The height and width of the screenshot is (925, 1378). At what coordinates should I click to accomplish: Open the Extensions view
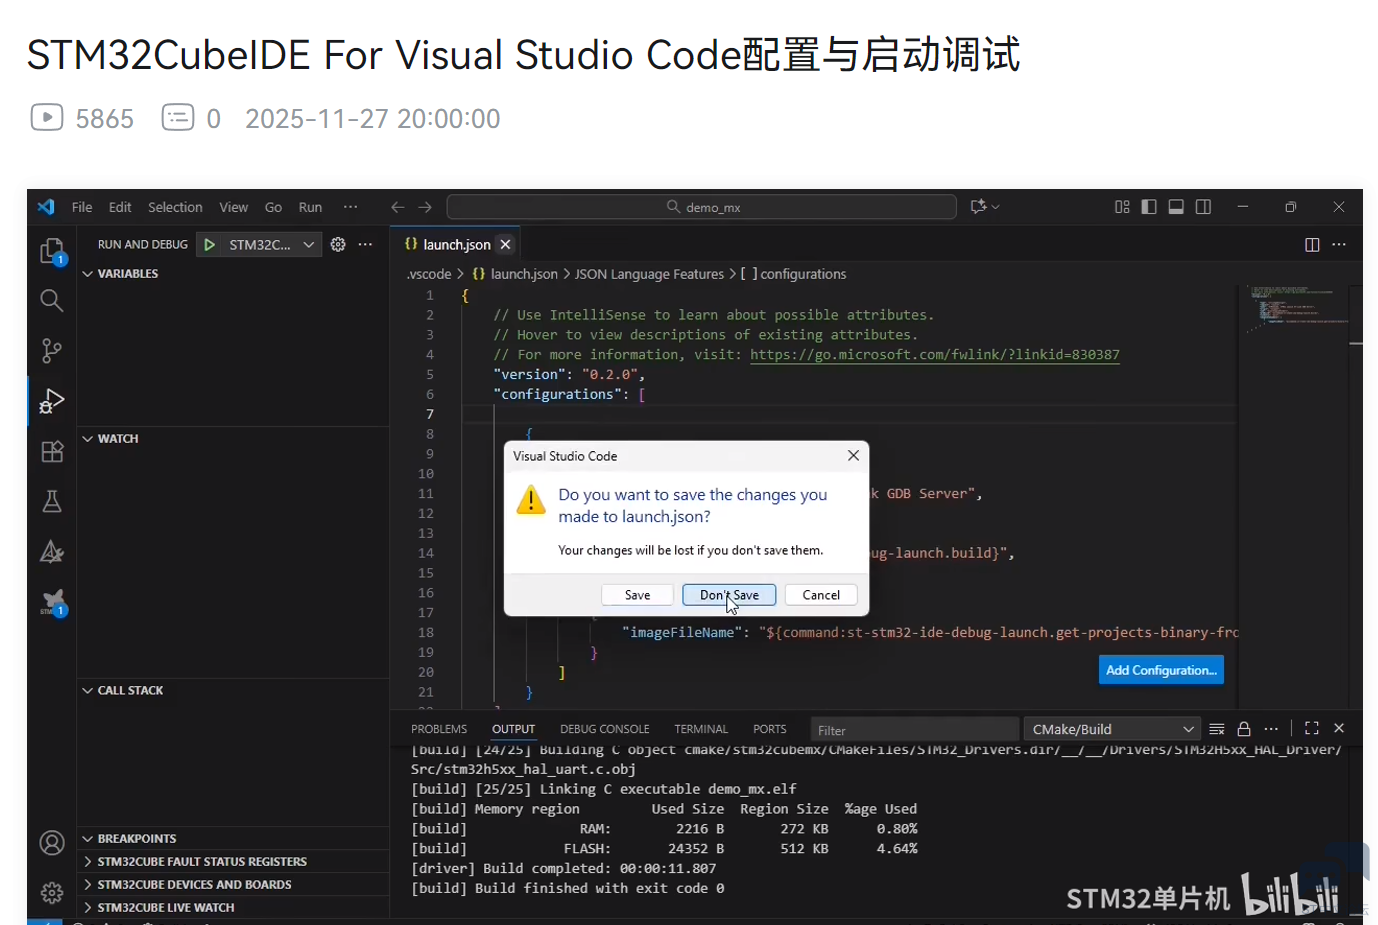(52, 451)
